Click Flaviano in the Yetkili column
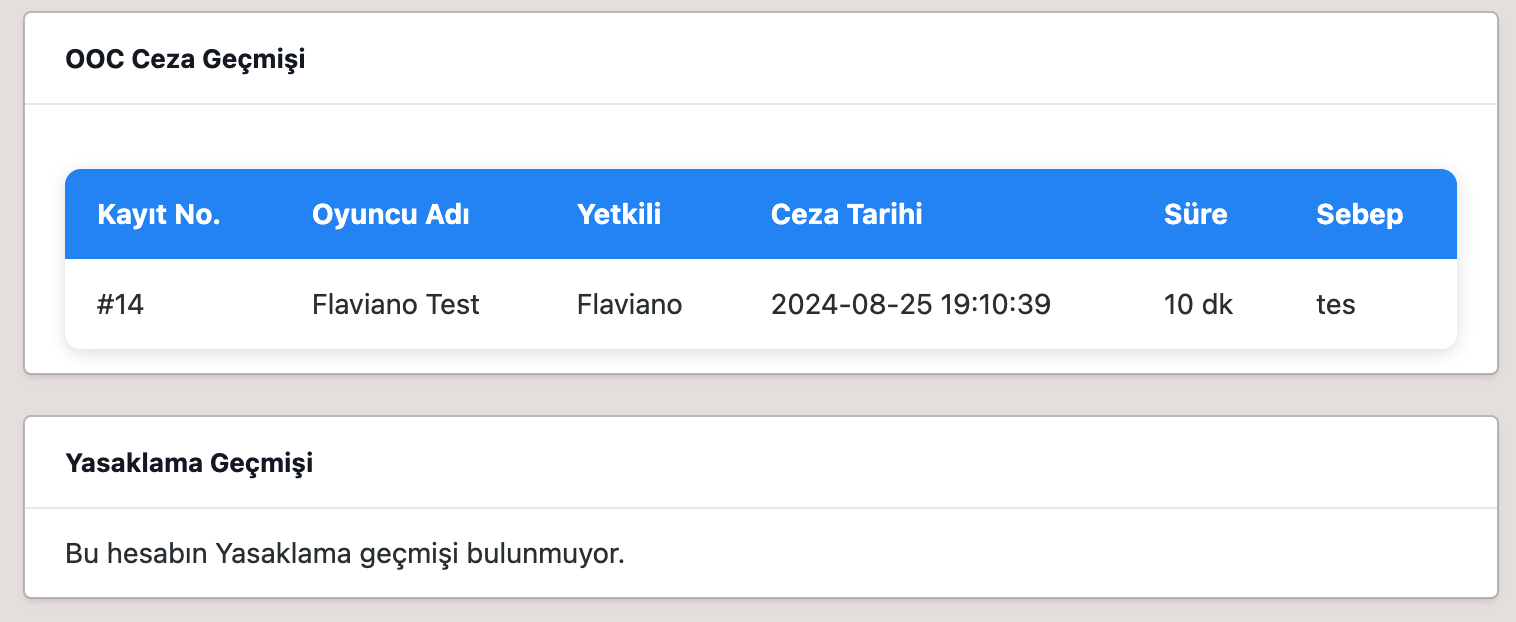This screenshot has width=1516, height=622. click(x=629, y=304)
